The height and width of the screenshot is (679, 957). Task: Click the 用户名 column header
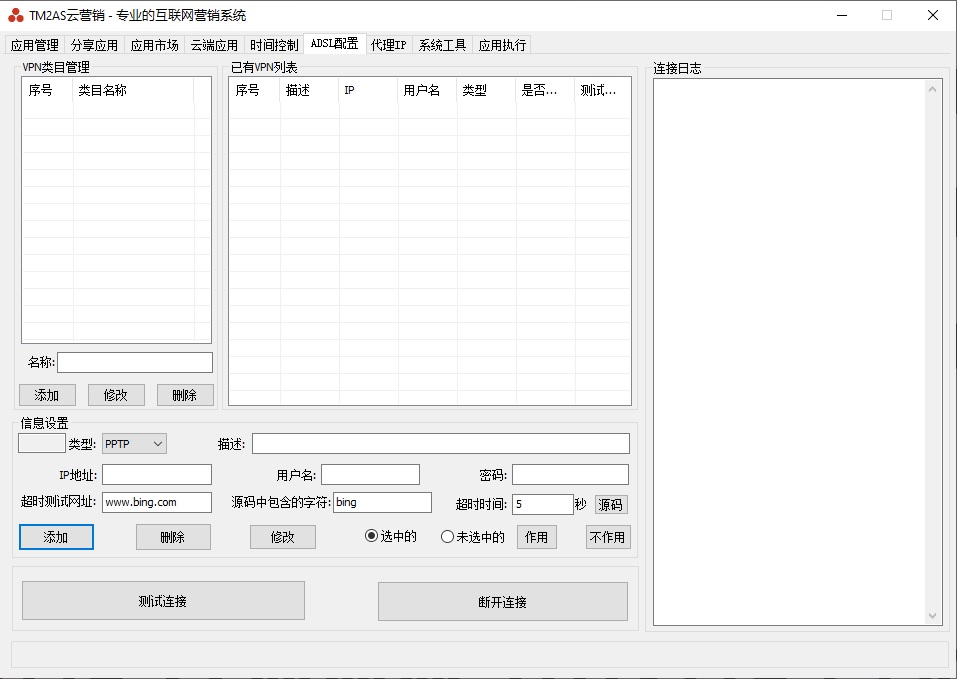[427, 90]
